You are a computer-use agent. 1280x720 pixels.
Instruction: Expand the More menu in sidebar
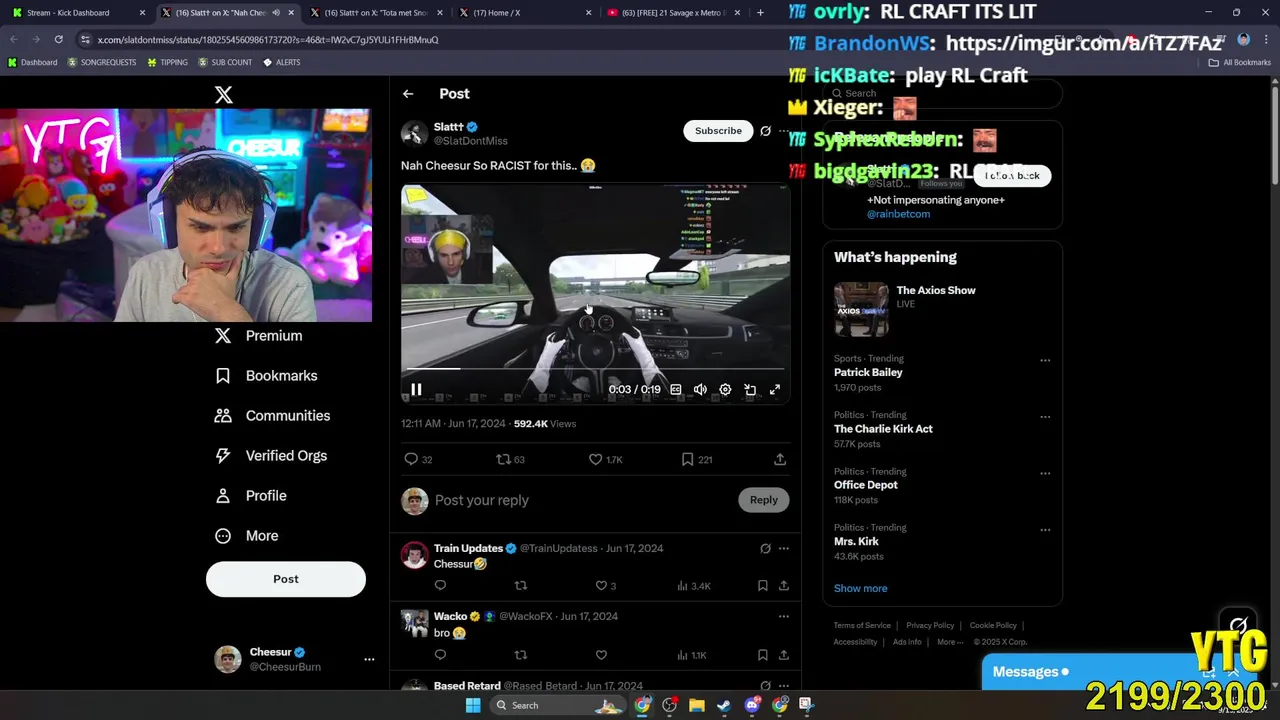(x=247, y=536)
